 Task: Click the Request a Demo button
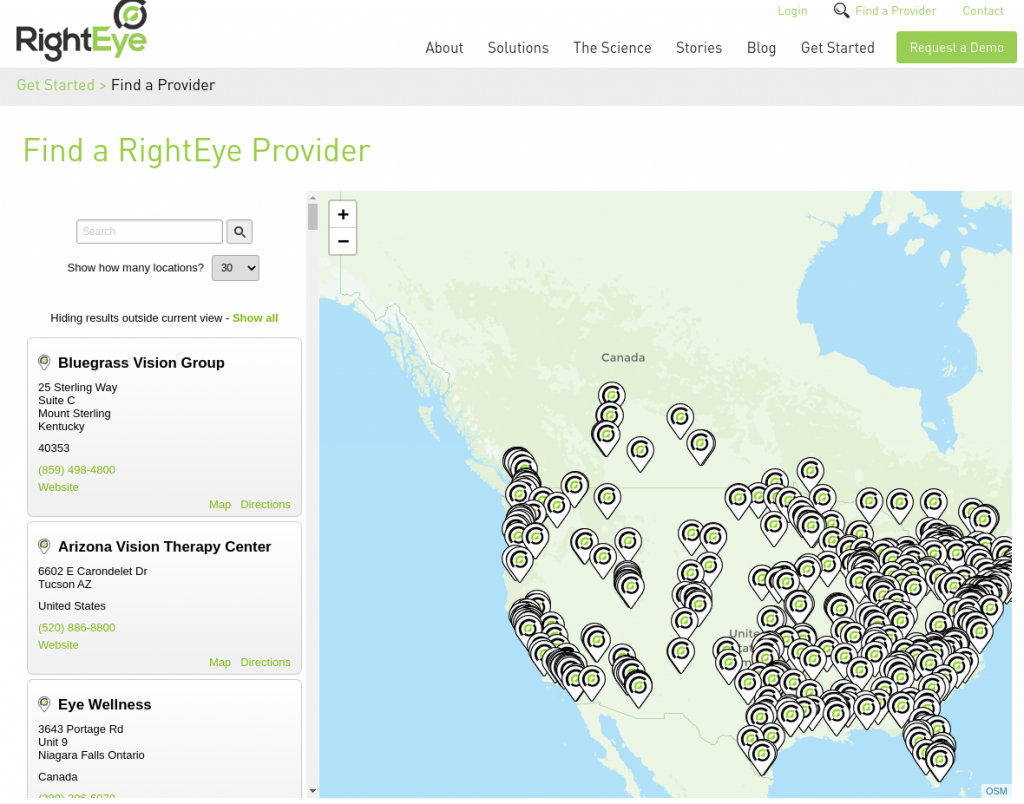[x=956, y=48]
